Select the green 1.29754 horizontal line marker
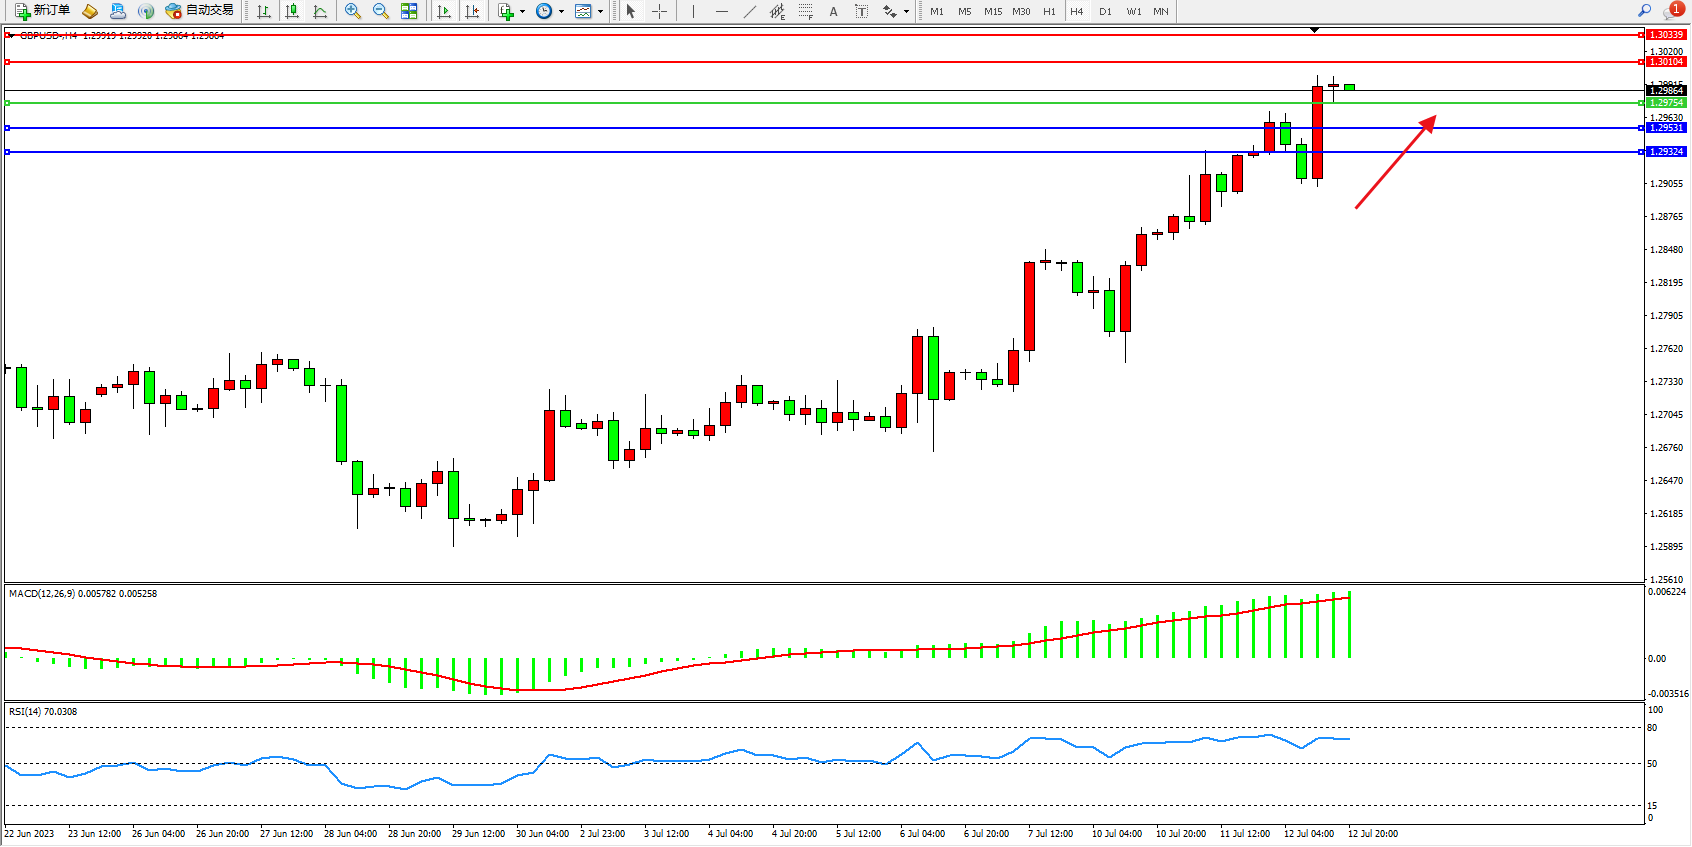 click(x=1665, y=103)
